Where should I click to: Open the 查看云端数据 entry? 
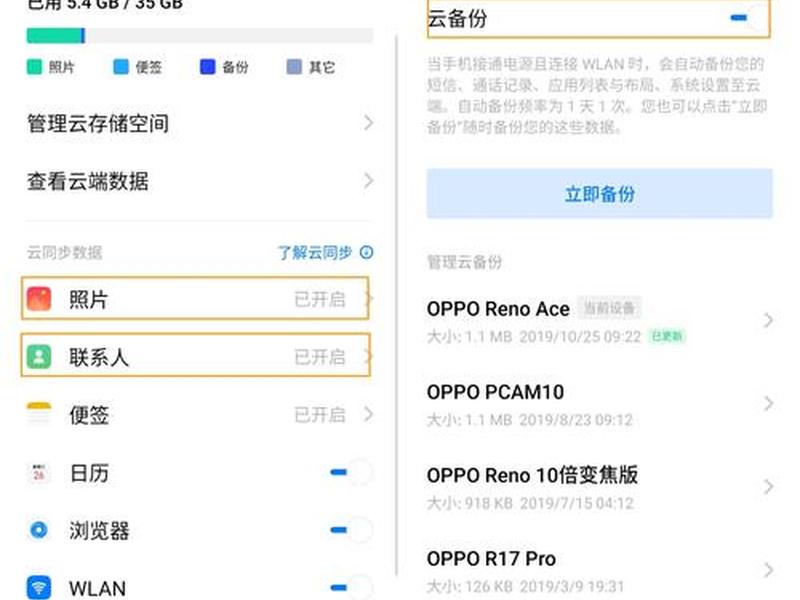coord(200,181)
